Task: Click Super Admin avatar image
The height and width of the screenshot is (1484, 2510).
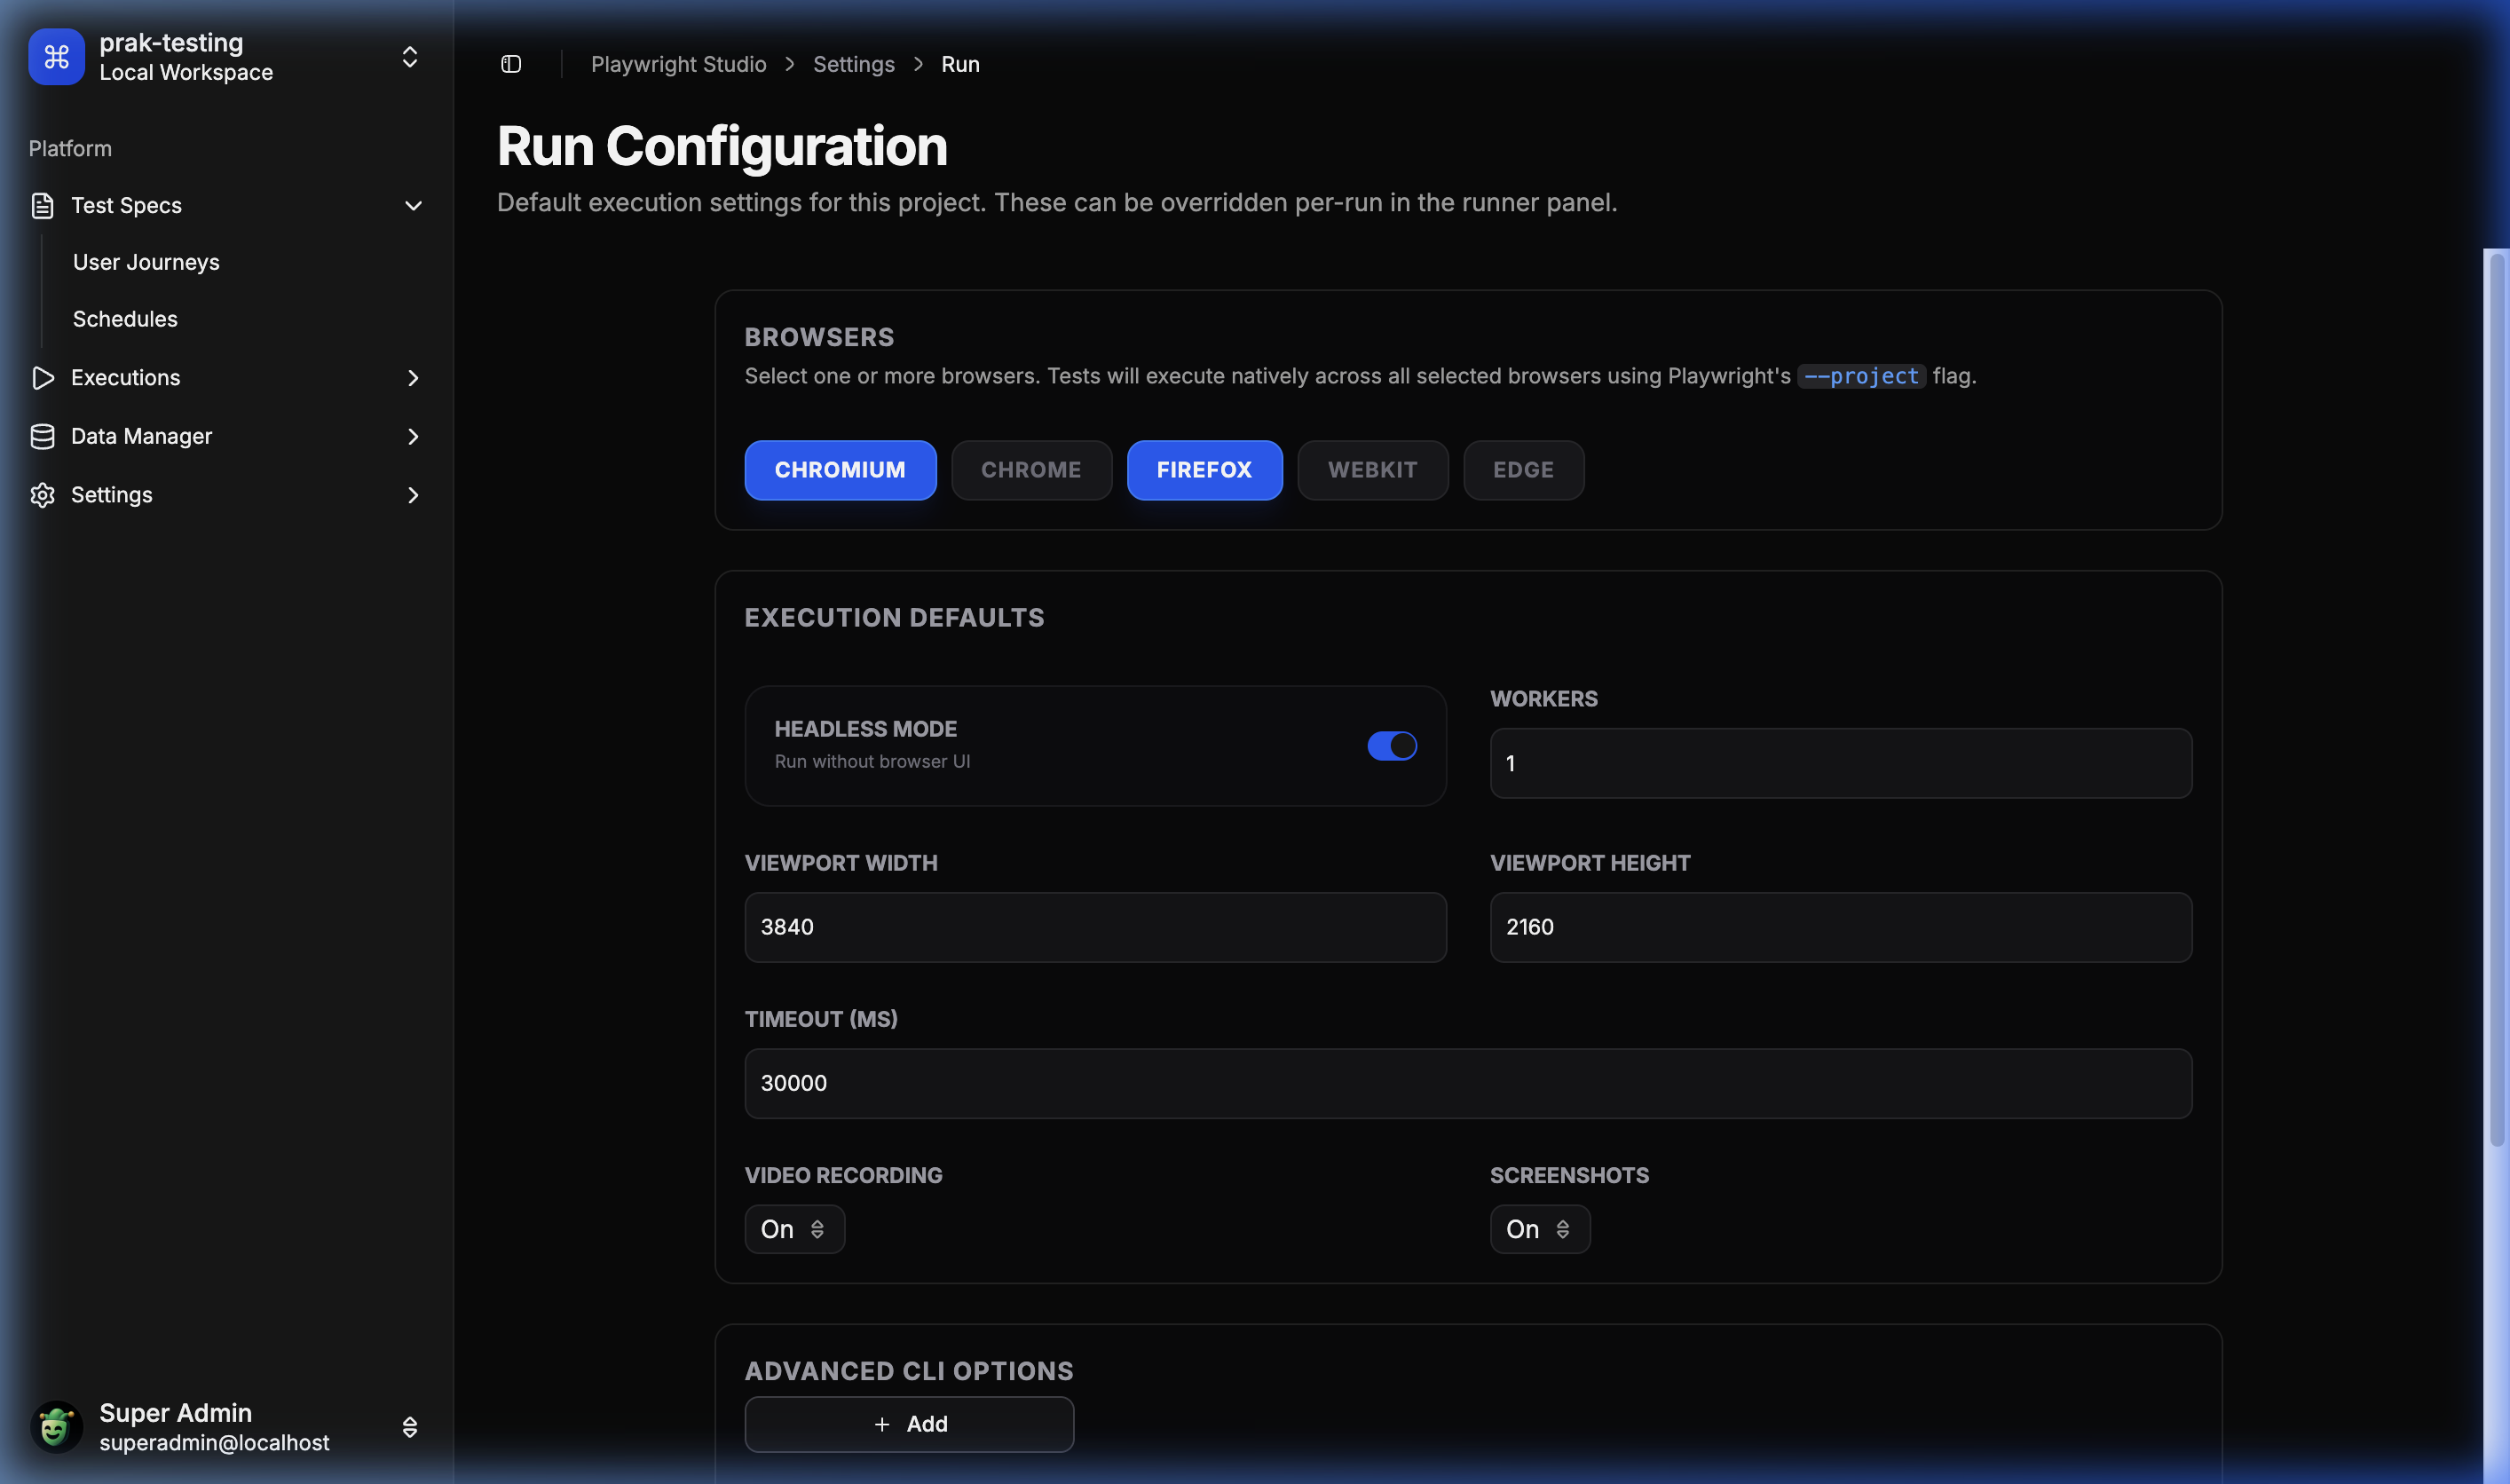Action: point(56,1427)
